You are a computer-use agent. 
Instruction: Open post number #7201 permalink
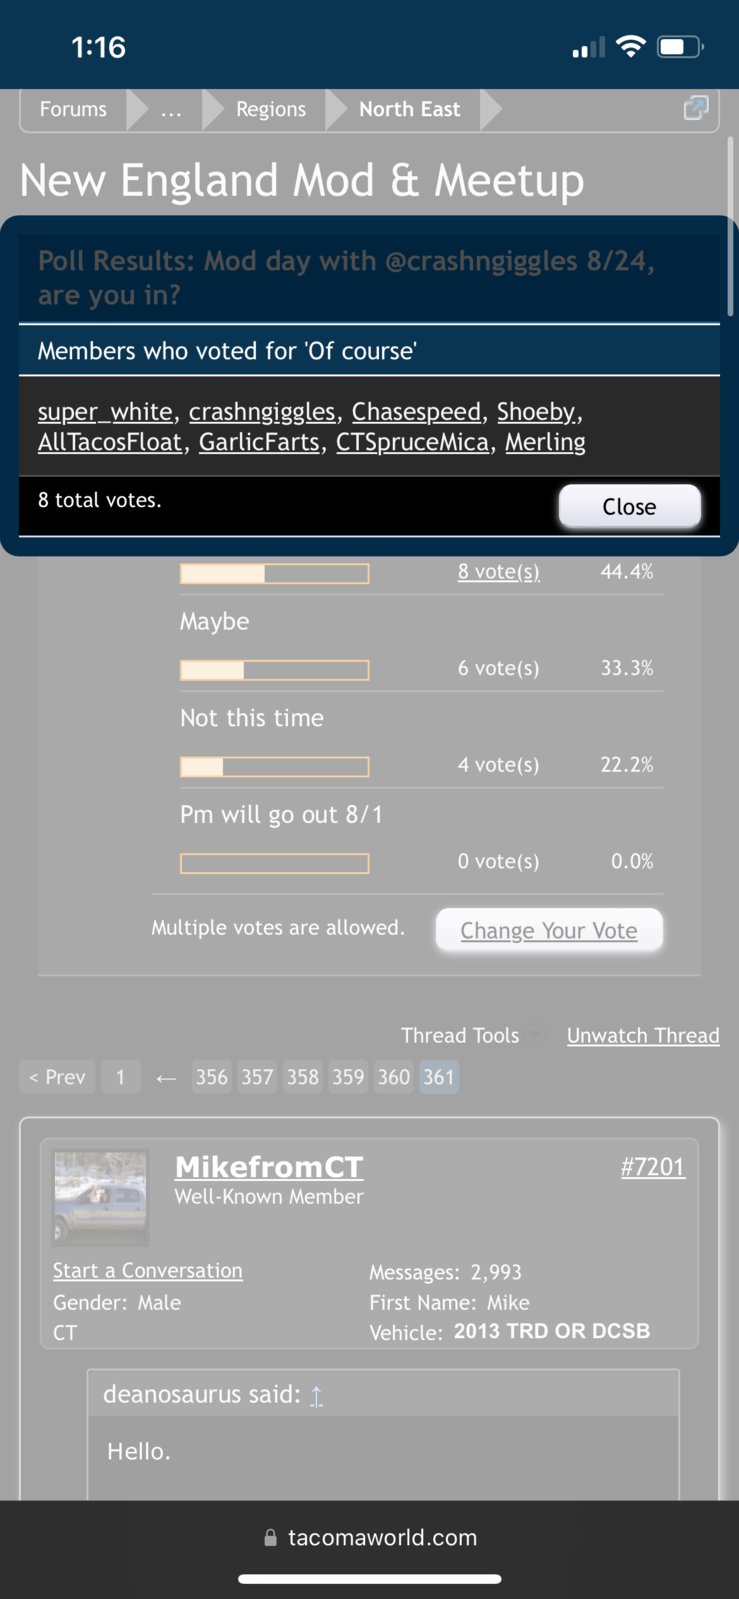pos(653,1167)
